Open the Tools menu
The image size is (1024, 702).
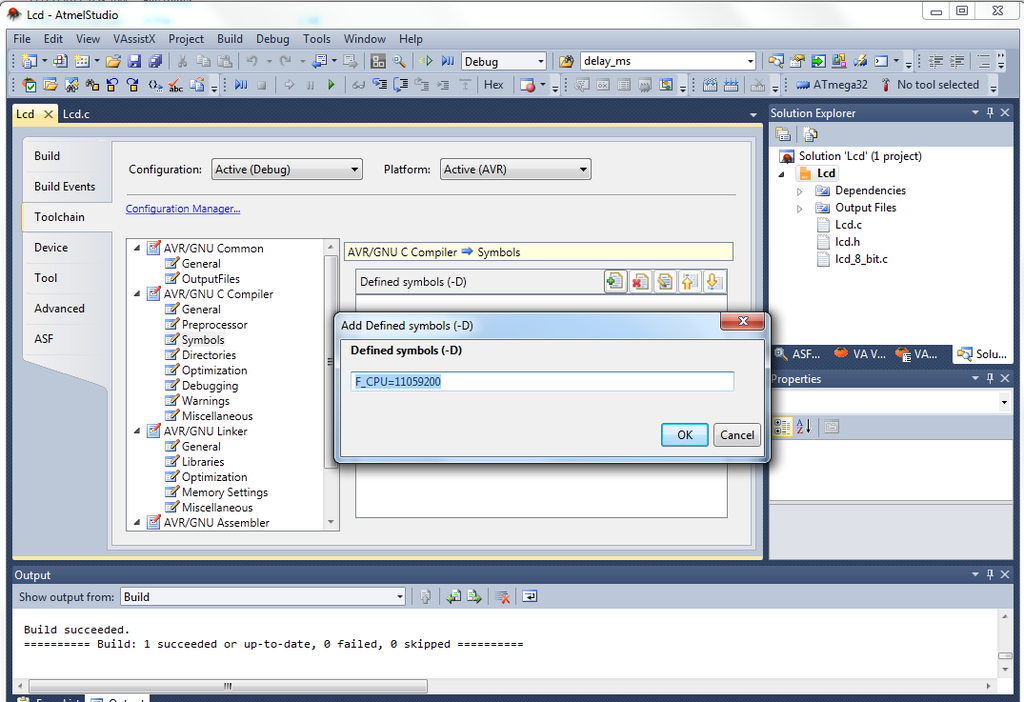(x=317, y=39)
